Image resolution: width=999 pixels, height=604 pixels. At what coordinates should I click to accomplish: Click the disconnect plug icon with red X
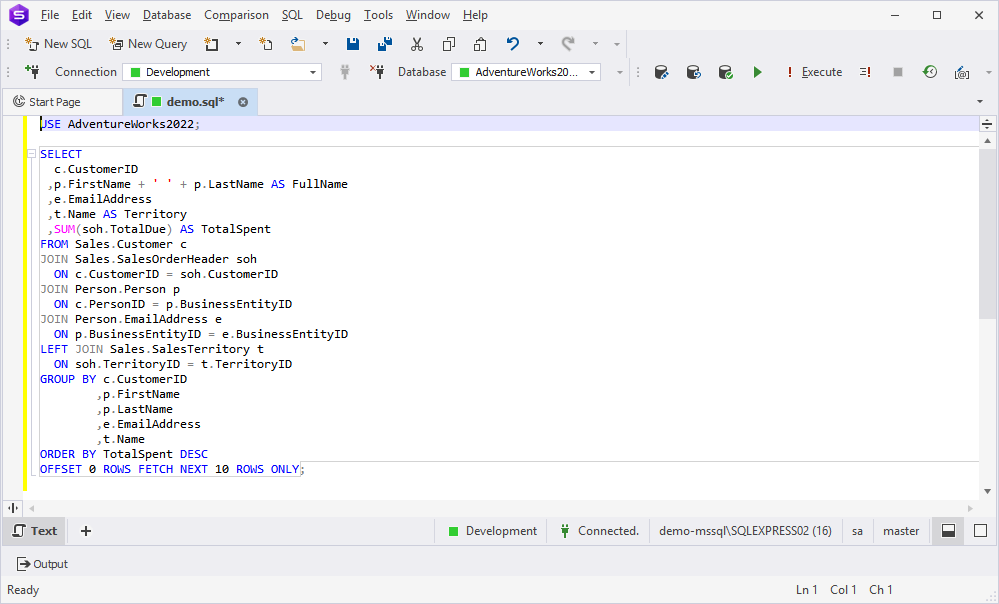tap(377, 72)
